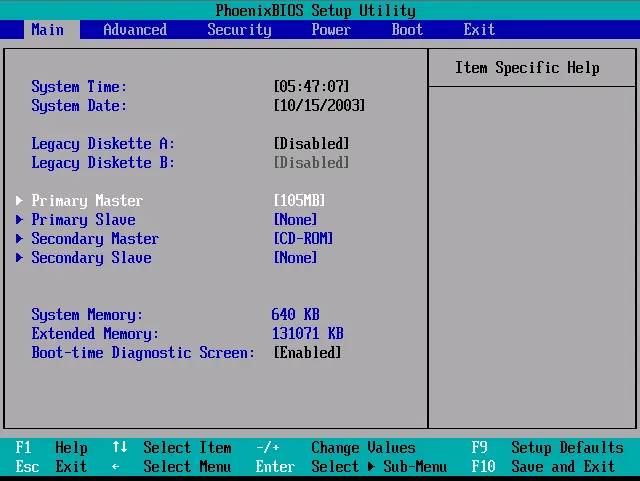Switch to the Boot tab
The width and height of the screenshot is (640, 481).
407,30
